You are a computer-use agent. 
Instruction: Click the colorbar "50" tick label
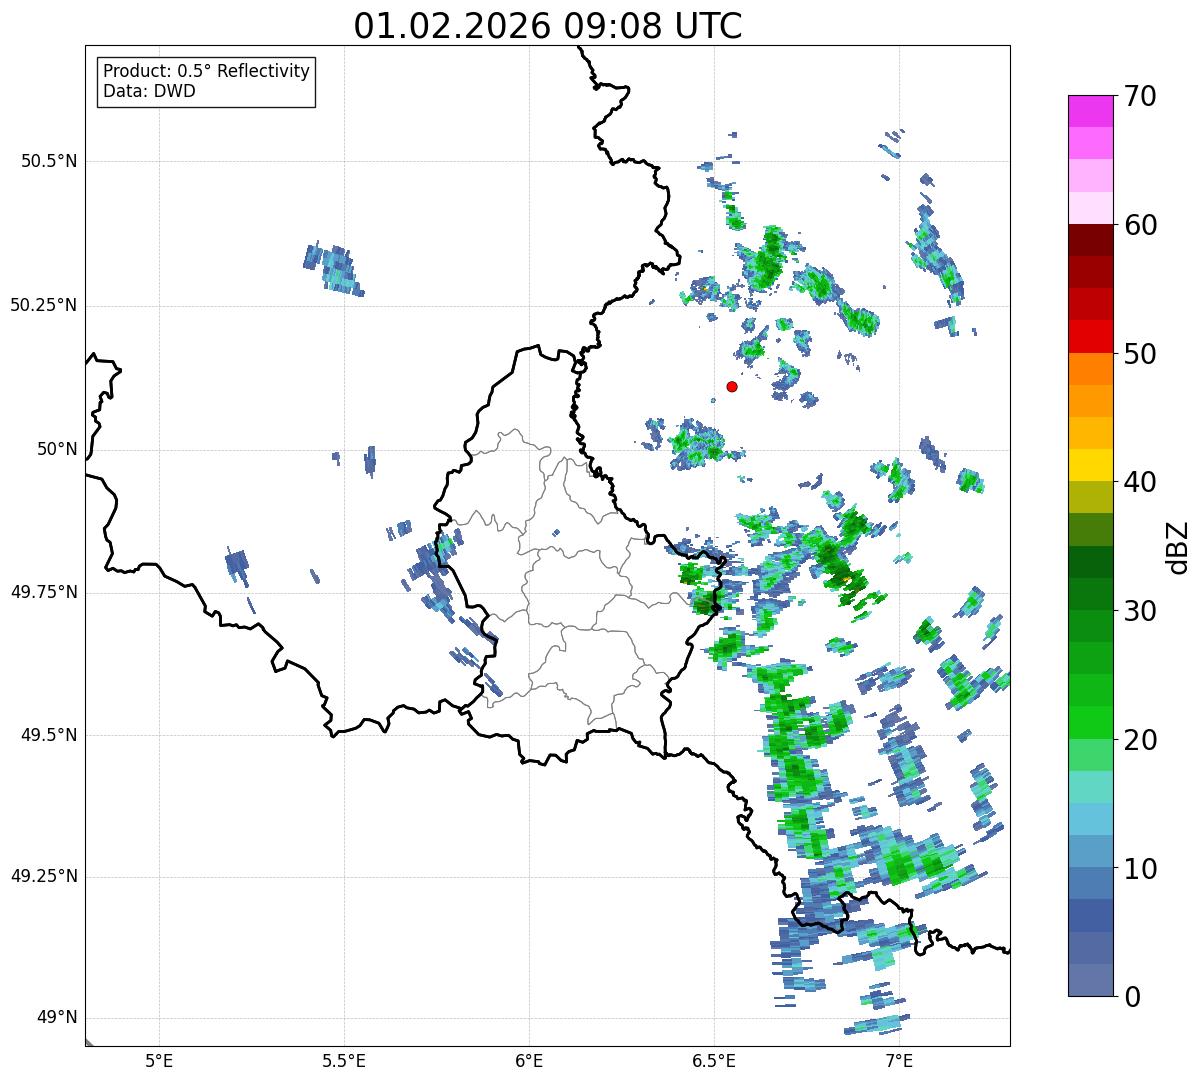pos(1141,354)
